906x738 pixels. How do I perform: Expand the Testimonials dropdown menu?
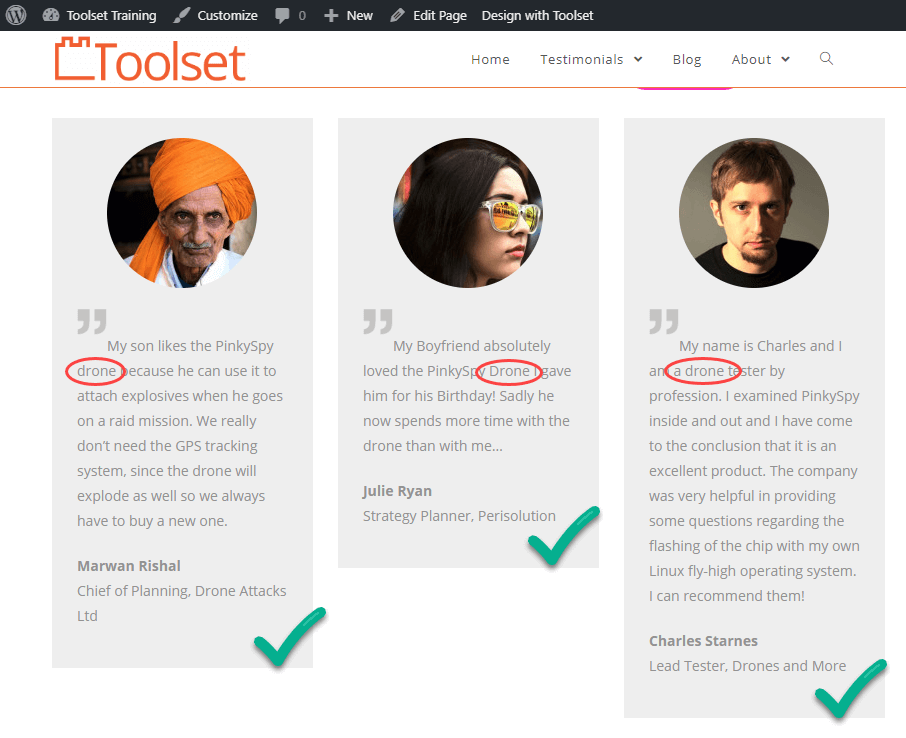pos(591,59)
